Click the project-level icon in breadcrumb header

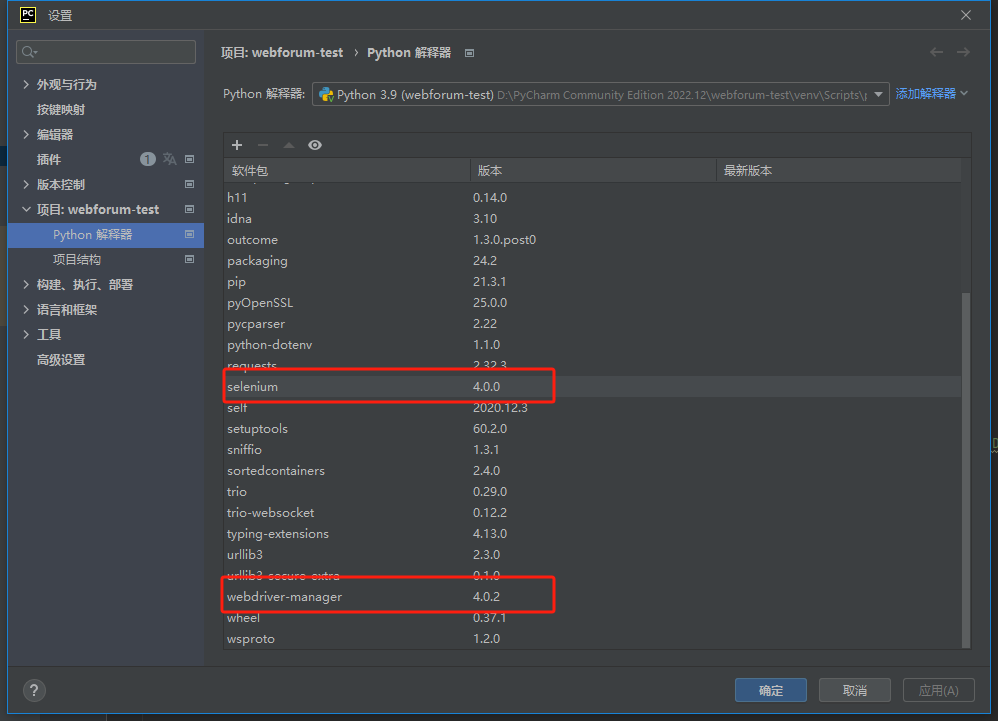point(470,53)
